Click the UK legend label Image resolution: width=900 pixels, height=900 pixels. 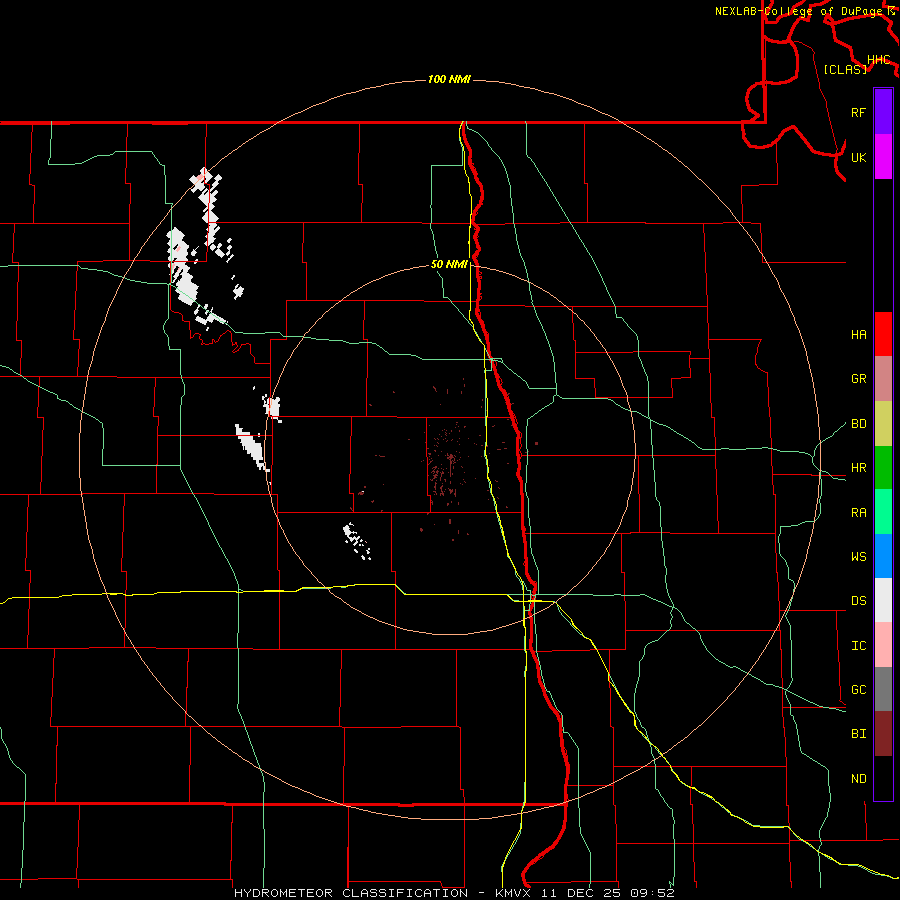pyautogui.click(x=859, y=157)
